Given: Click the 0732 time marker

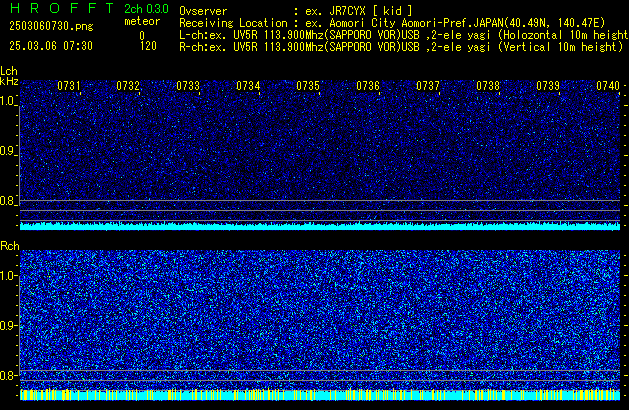Looking at the screenshot, I should click(128, 86).
